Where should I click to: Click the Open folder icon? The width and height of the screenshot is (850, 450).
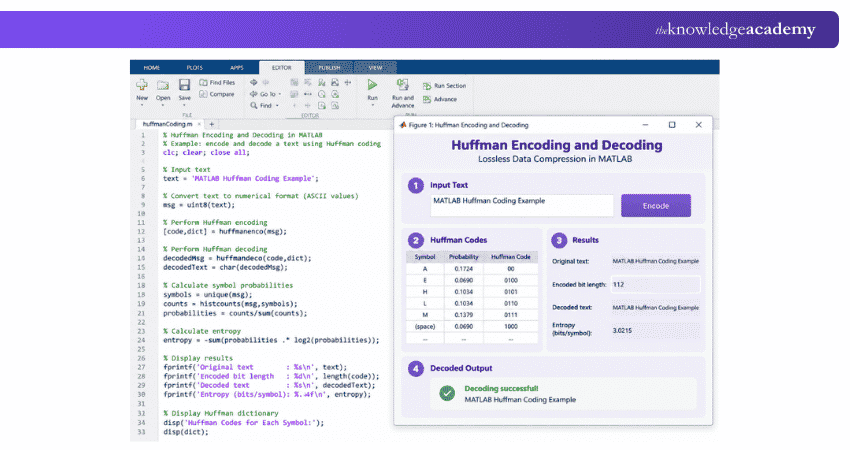[163, 85]
